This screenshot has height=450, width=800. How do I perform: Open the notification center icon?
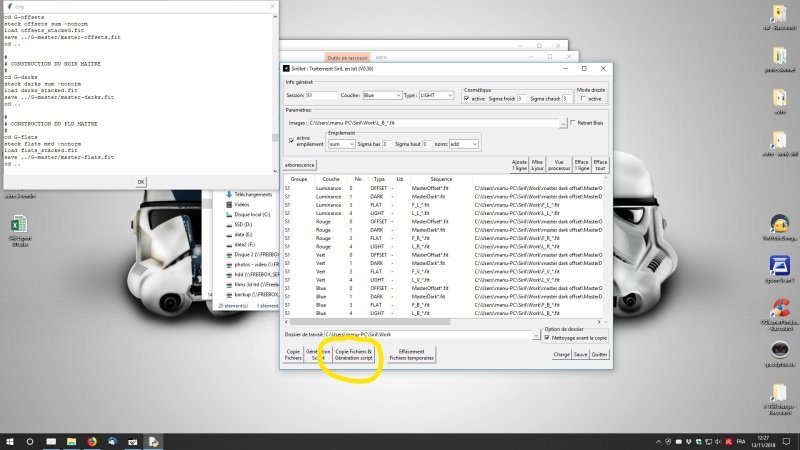click(786, 441)
